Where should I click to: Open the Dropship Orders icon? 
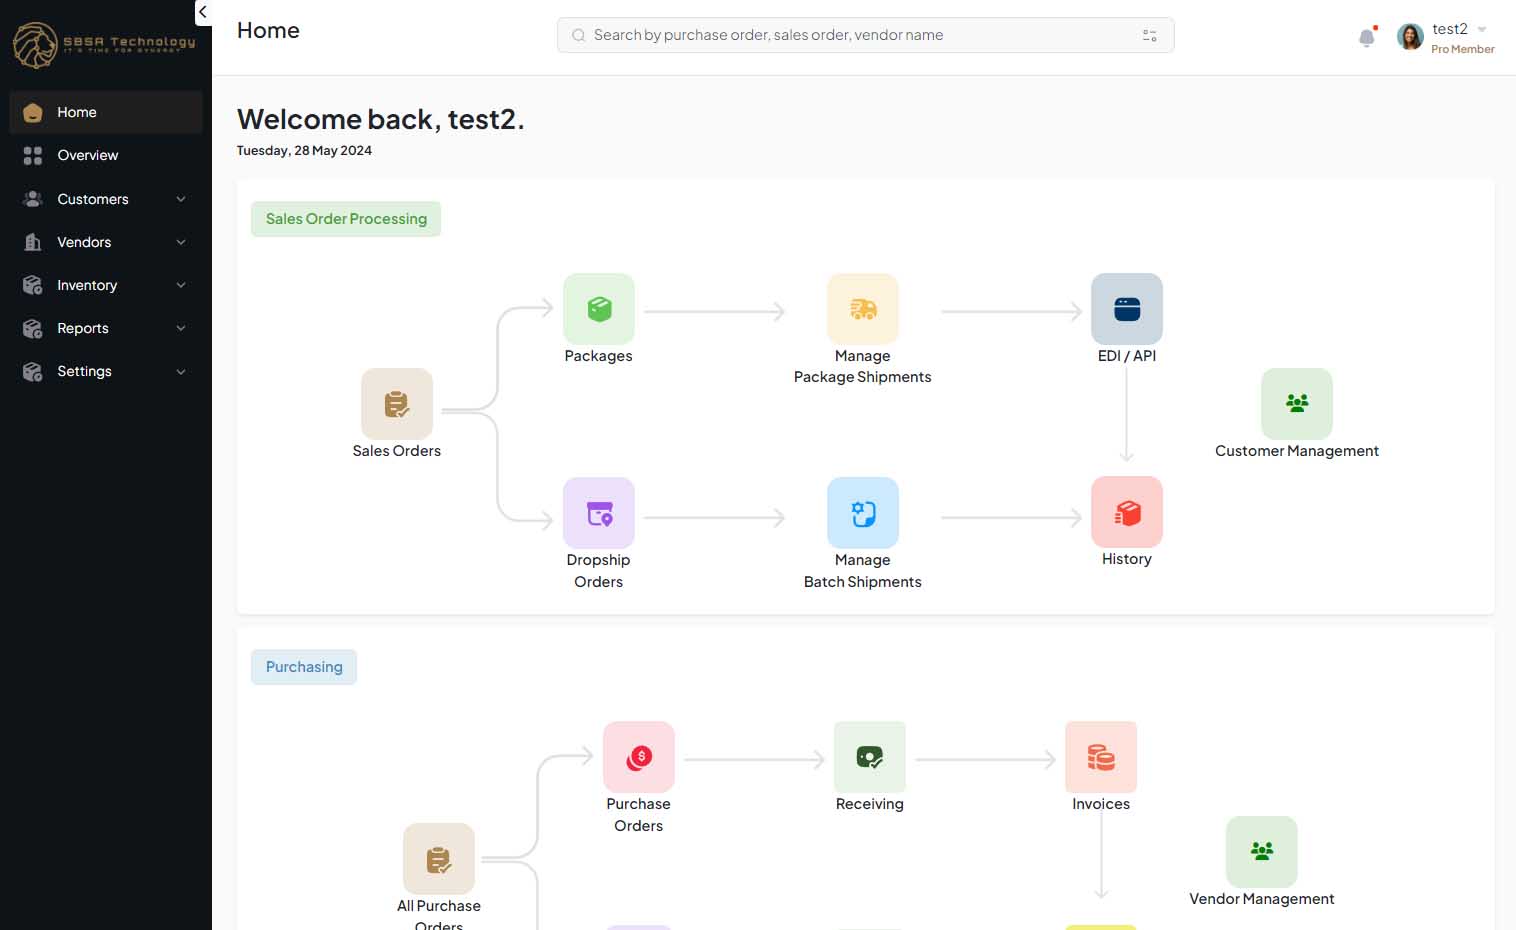[x=599, y=513]
